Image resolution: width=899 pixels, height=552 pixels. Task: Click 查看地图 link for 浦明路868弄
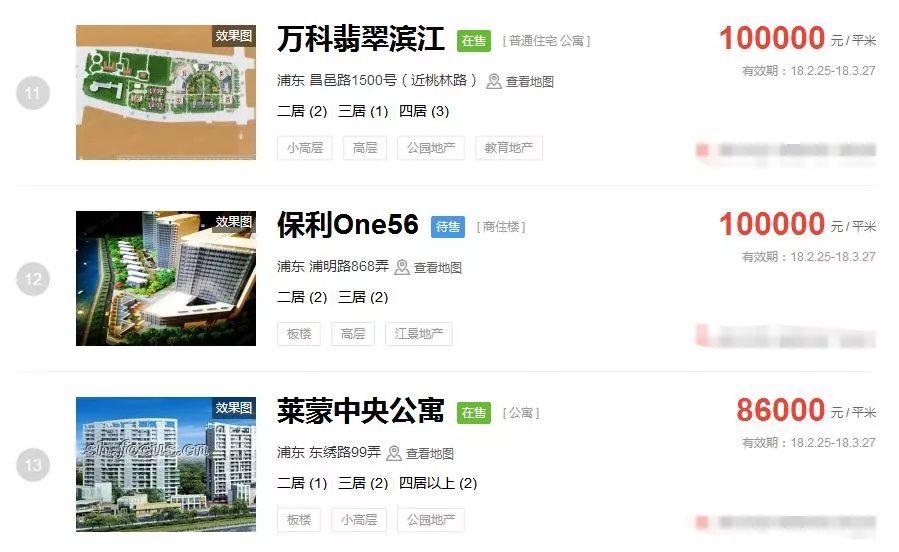[x=437, y=268]
